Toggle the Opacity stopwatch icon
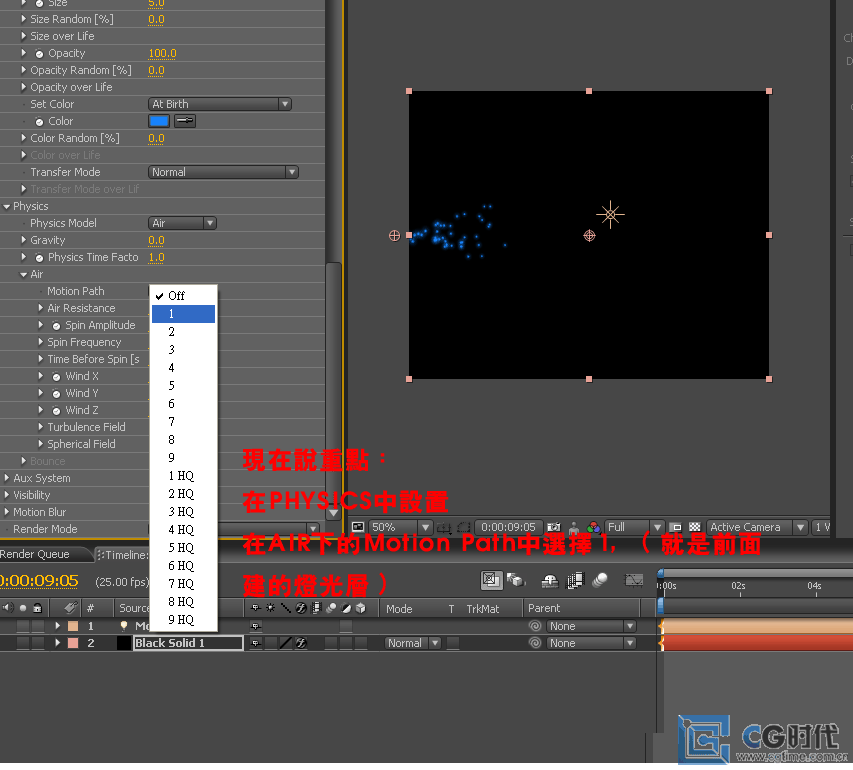The width and height of the screenshot is (853, 770). [40, 54]
